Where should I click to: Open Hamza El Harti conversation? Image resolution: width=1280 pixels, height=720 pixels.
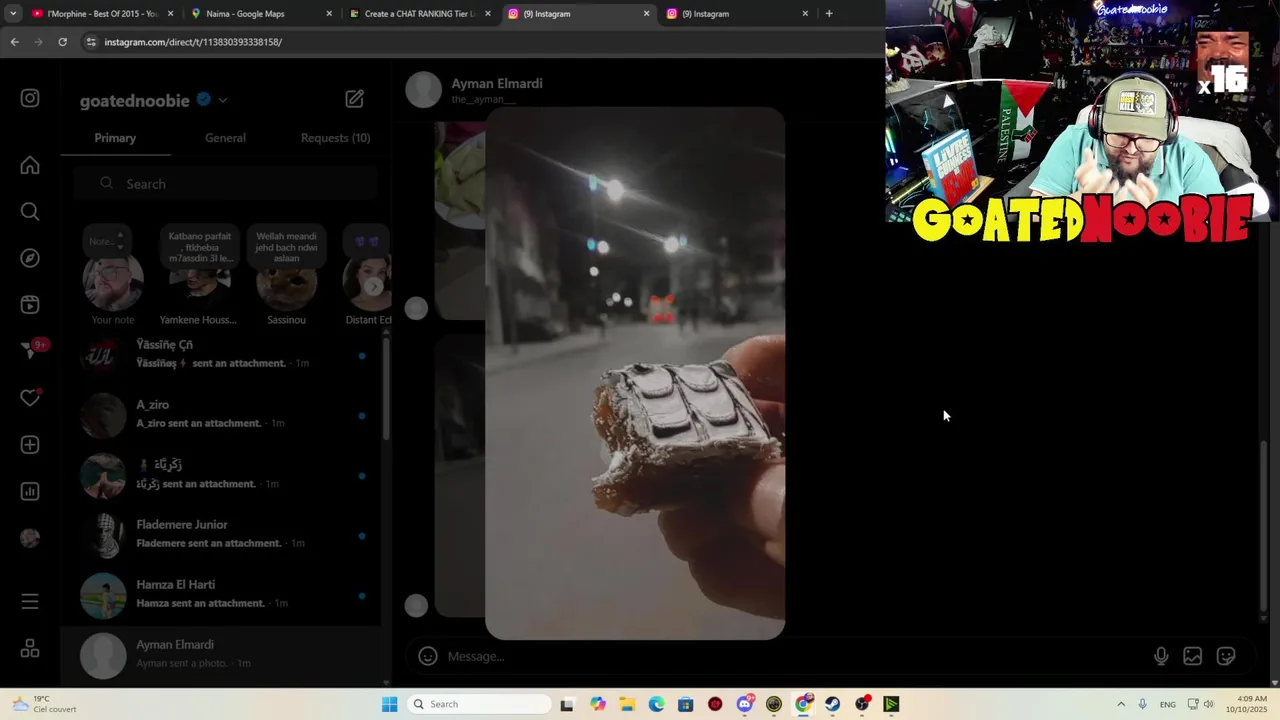click(x=220, y=594)
